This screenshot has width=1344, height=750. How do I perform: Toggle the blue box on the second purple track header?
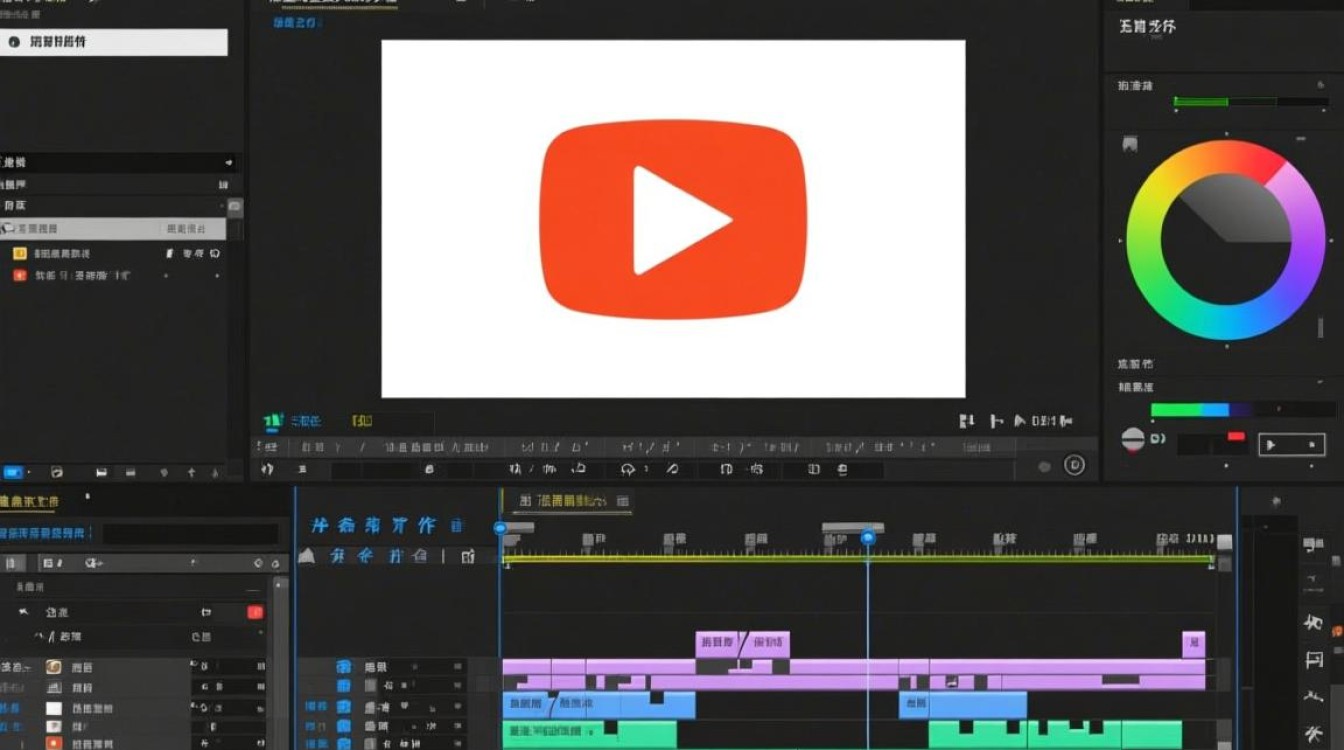pyautogui.click(x=344, y=686)
